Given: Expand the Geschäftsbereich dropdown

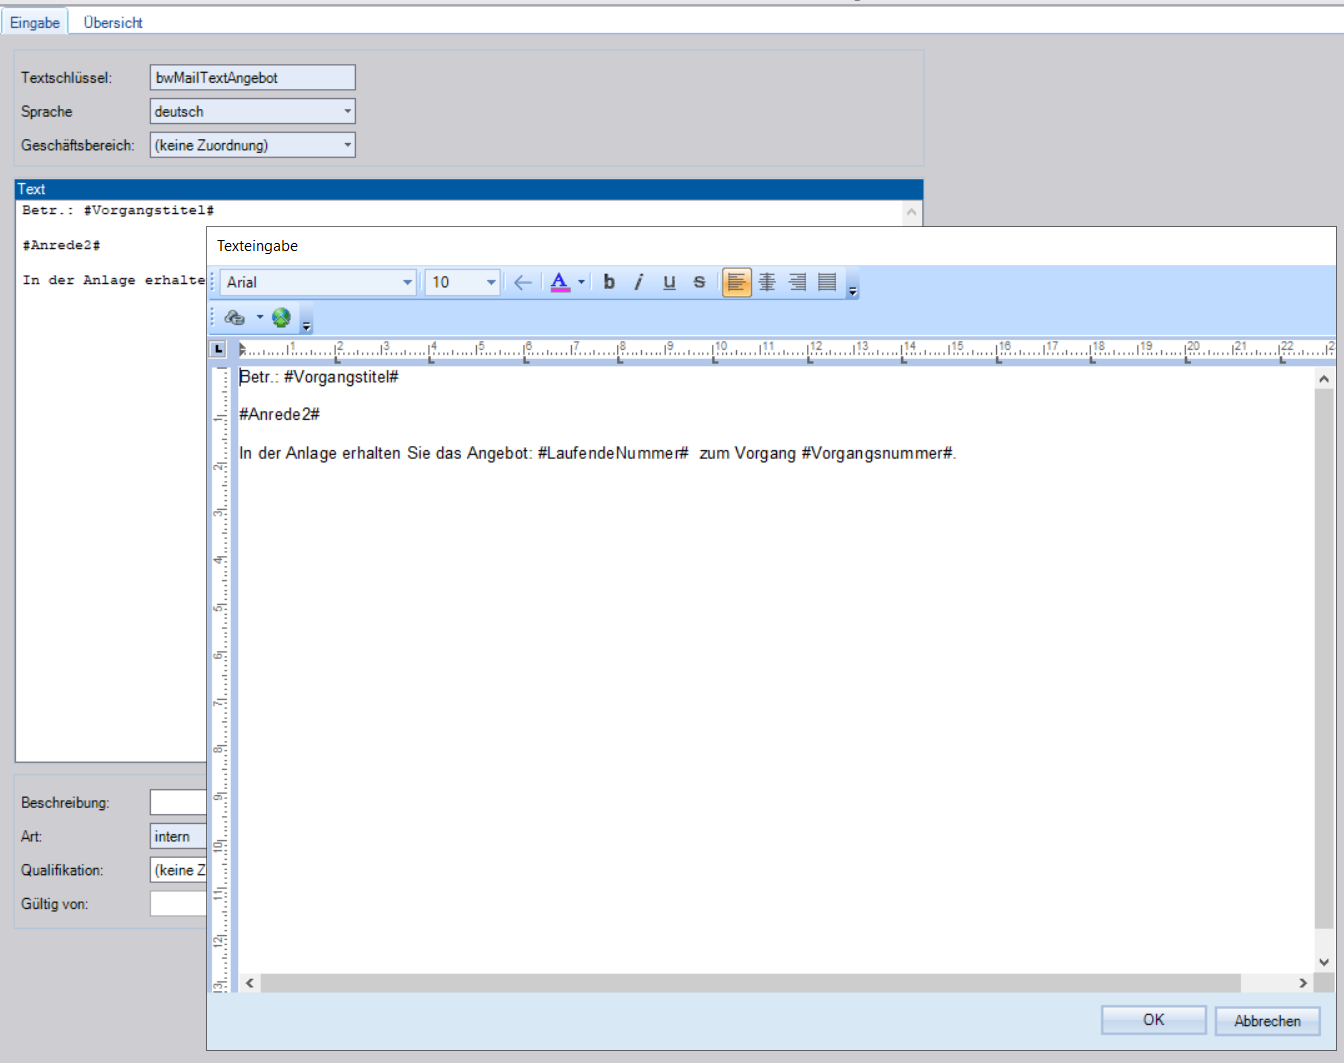Looking at the screenshot, I should coord(347,145).
